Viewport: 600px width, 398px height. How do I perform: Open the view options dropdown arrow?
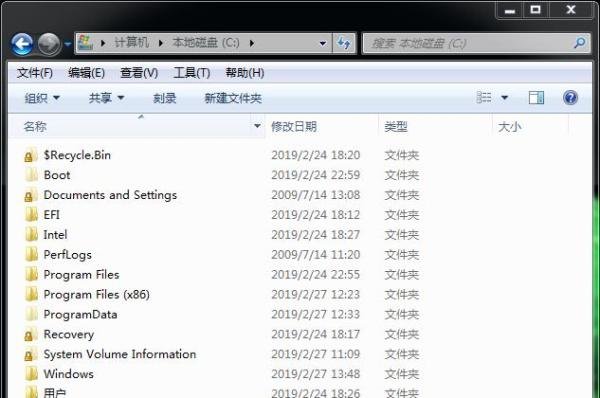[x=504, y=98]
